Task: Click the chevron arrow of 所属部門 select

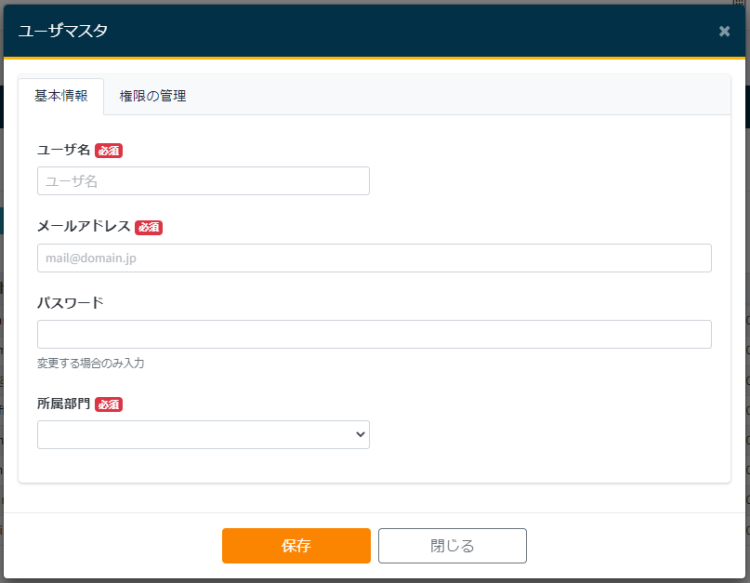Action: (x=360, y=434)
